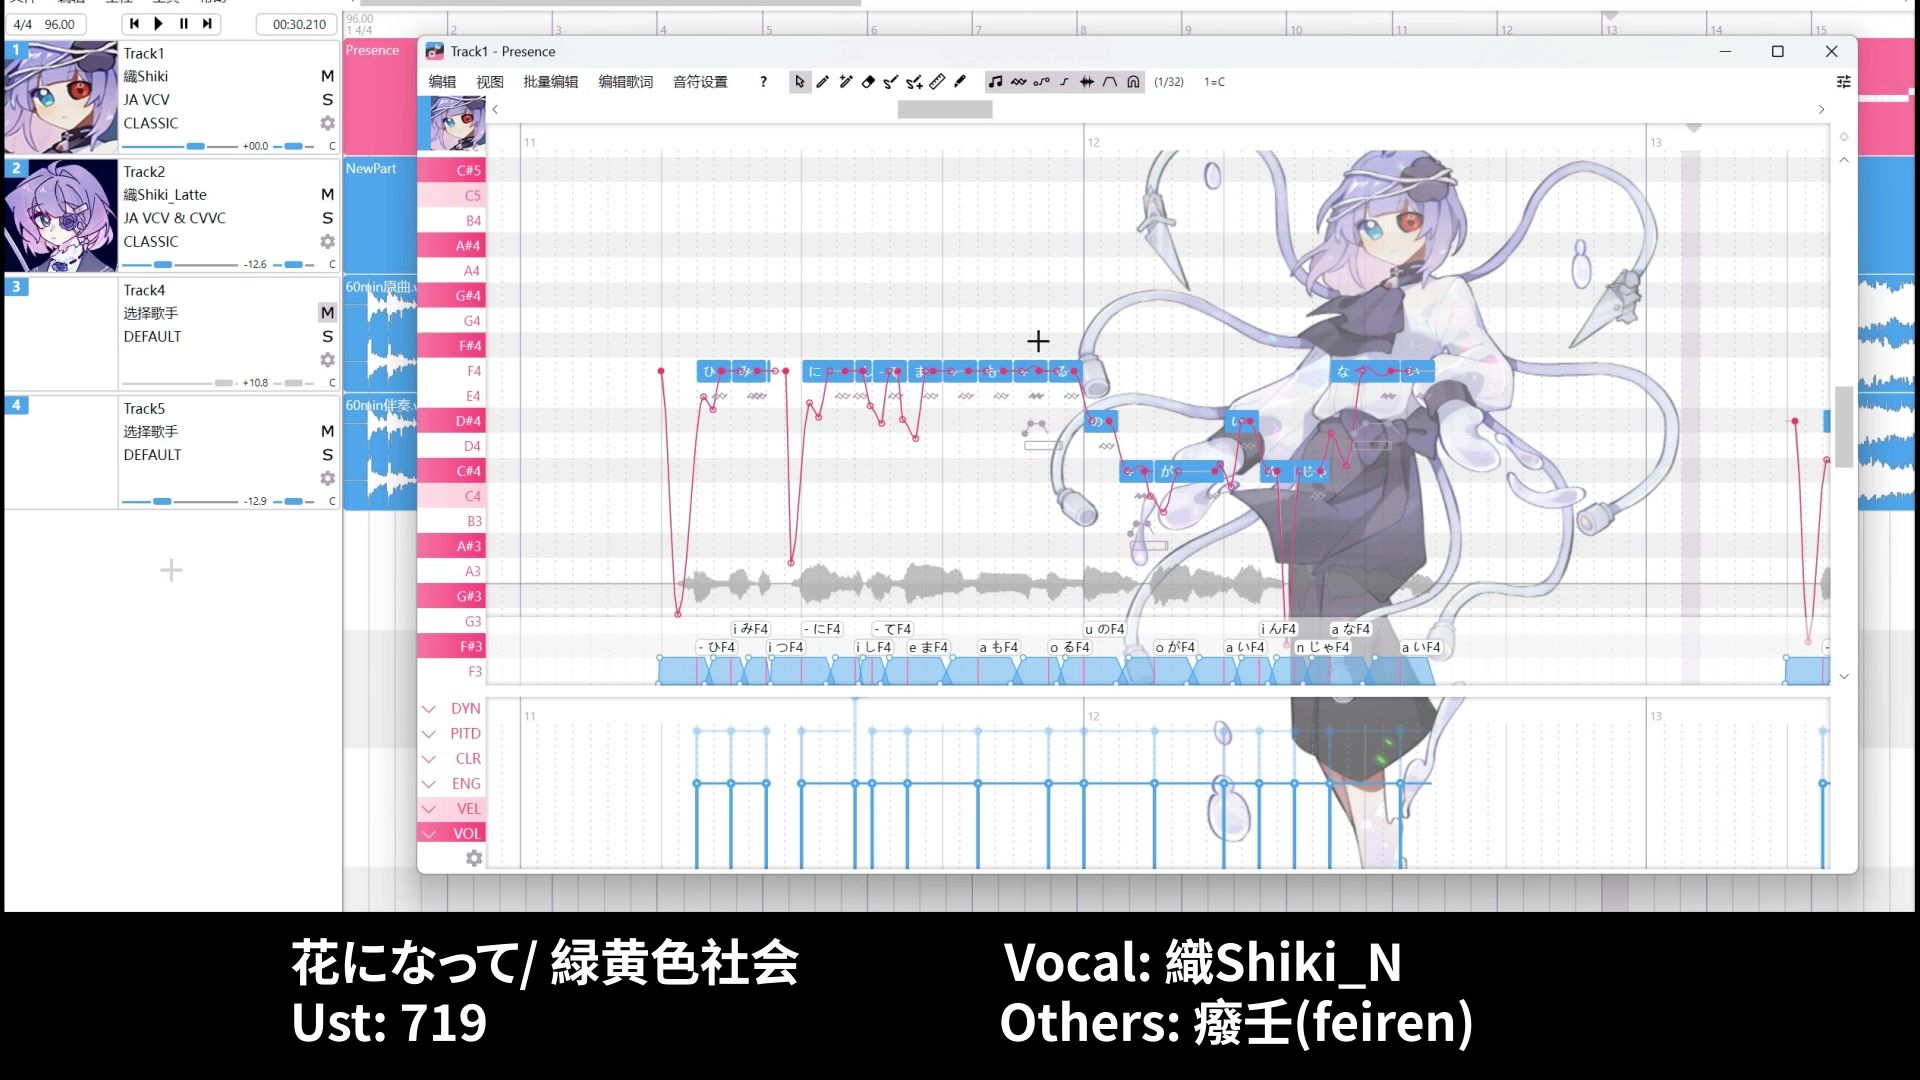Select the last brush tool in toolbar

pyautogui.click(x=960, y=82)
